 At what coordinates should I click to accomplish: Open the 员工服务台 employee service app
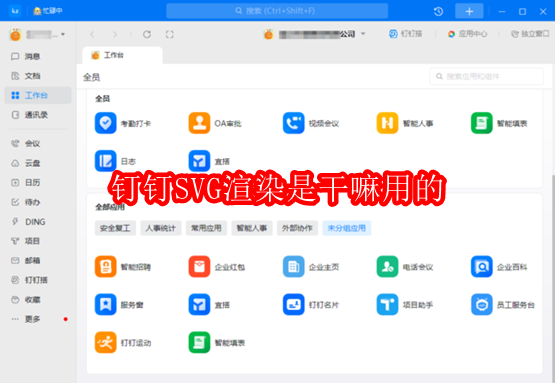tap(503, 304)
